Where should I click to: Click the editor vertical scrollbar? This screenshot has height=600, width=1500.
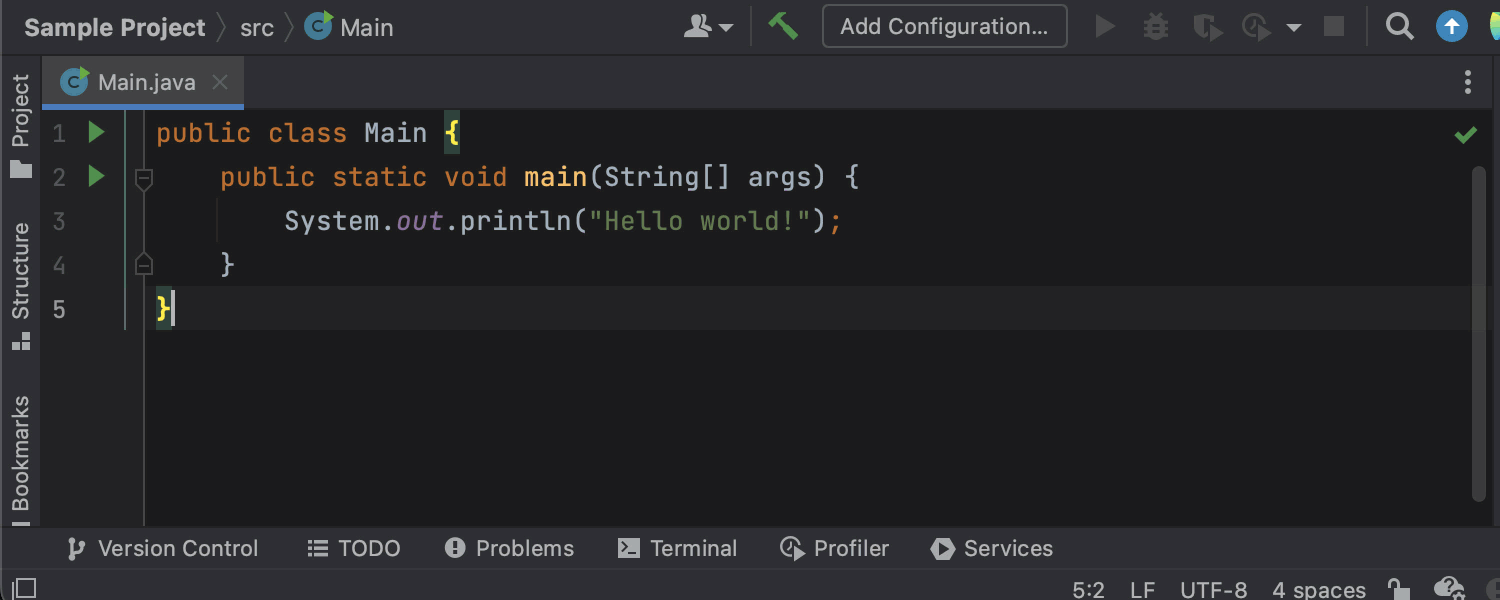coord(1479,330)
